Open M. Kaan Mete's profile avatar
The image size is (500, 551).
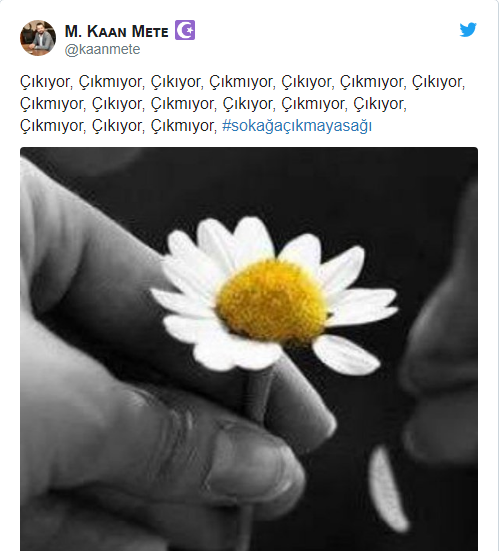[38, 38]
